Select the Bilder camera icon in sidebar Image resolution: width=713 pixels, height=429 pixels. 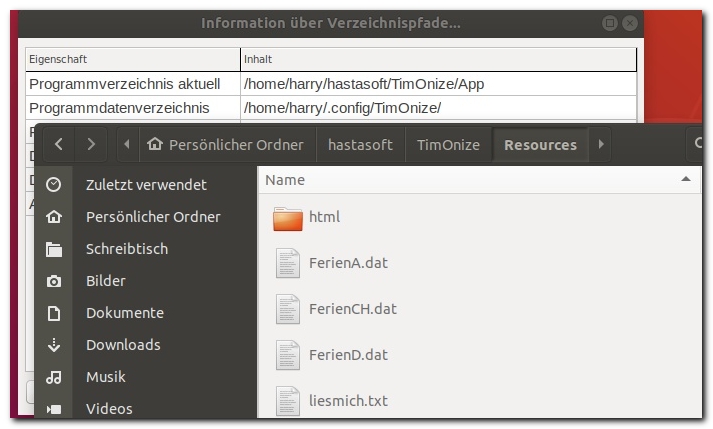[x=54, y=281]
